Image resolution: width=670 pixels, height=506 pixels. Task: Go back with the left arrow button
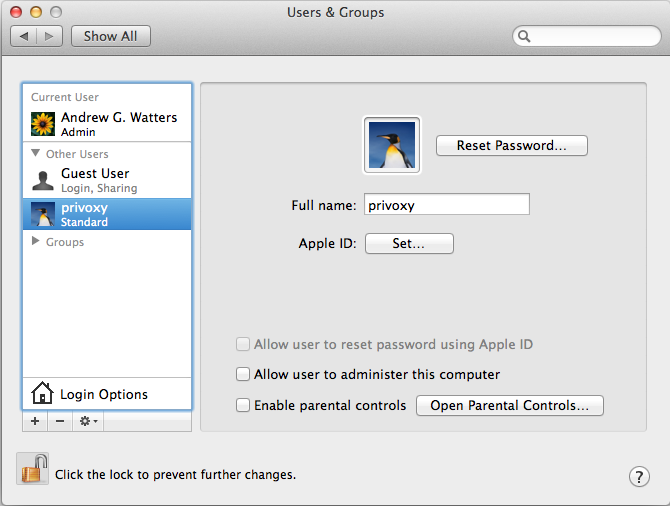point(25,36)
